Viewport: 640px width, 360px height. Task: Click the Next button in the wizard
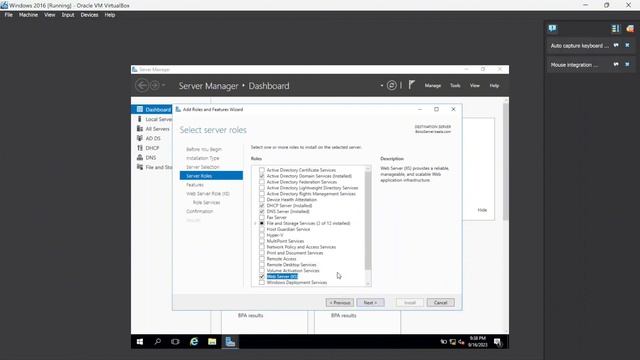pos(370,302)
